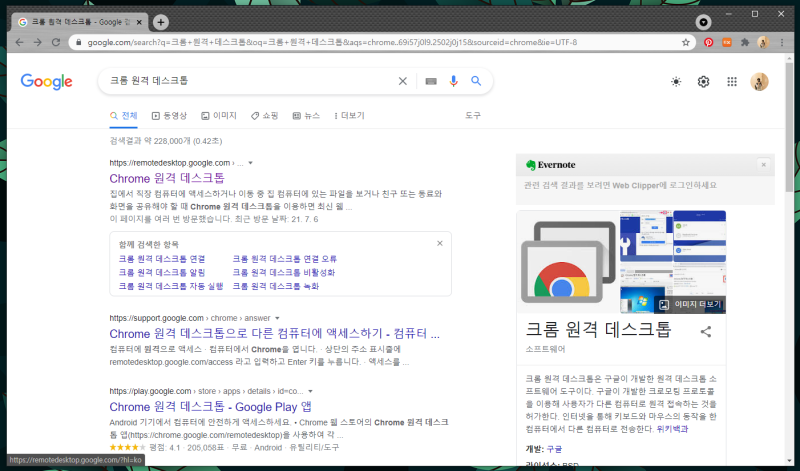800x471 pixels.
Task: Click the browser forward arrow
Action: click(38, 42)
